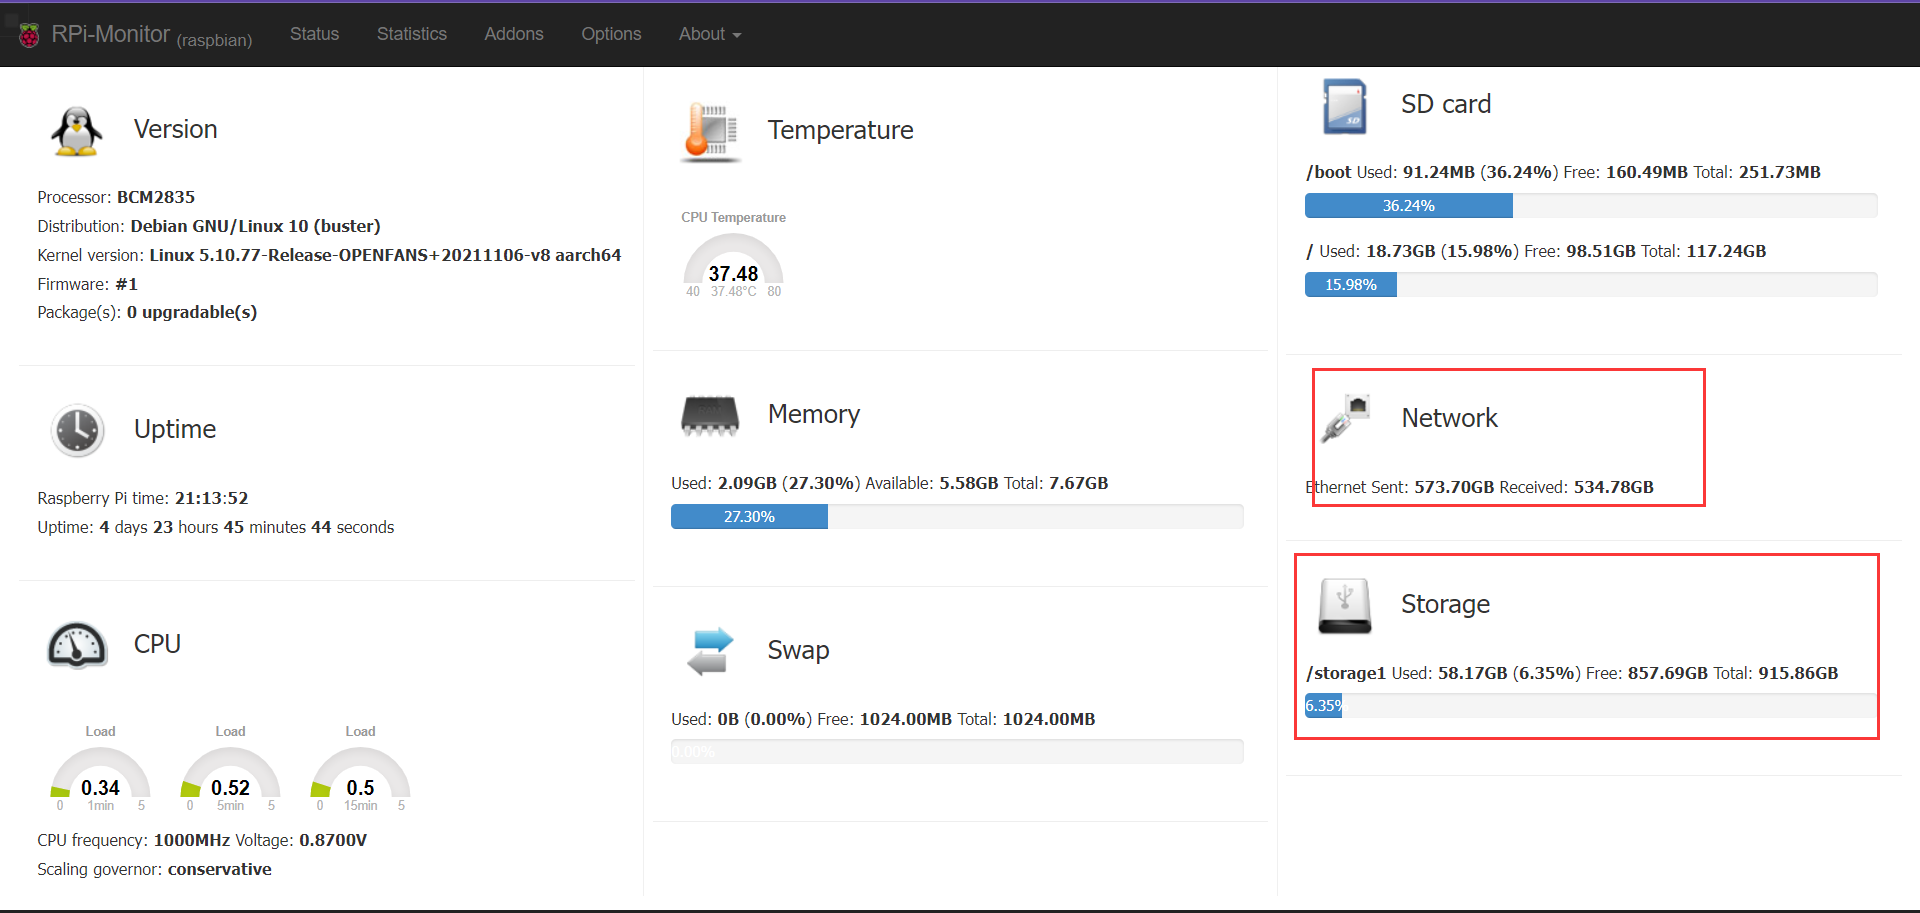The height and width of the screenshot is (913, 1920).
Task: Click the 1min load gauge showing 0.34
Action: click(100, 780)
